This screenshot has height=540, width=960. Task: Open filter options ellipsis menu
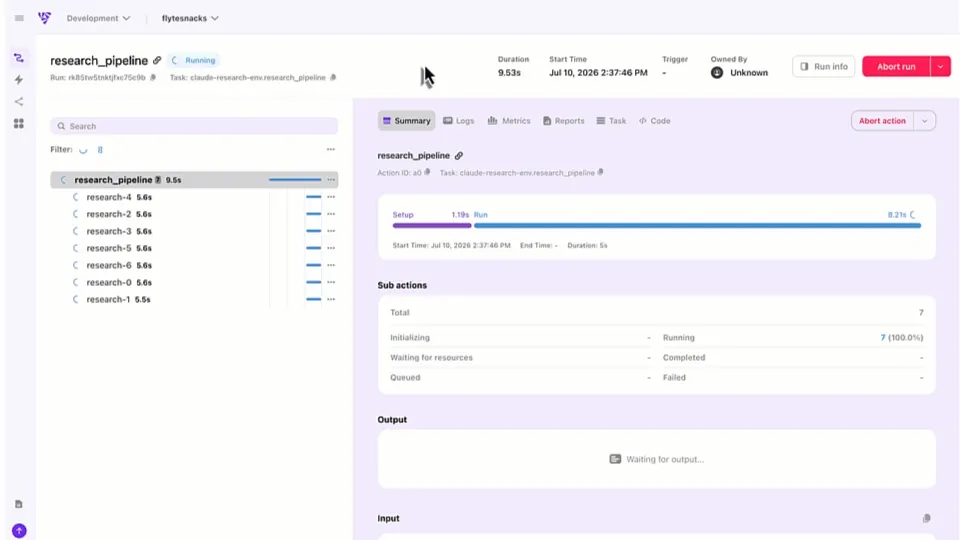pos(331,149)
